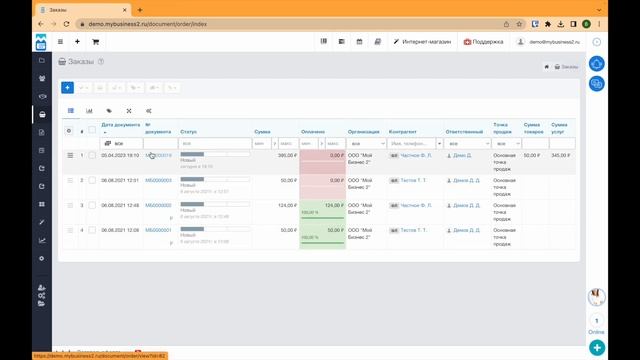This screenshot has height=360, width=640.
Task: Click the home icon in breadcrumb
Action: 547,67
